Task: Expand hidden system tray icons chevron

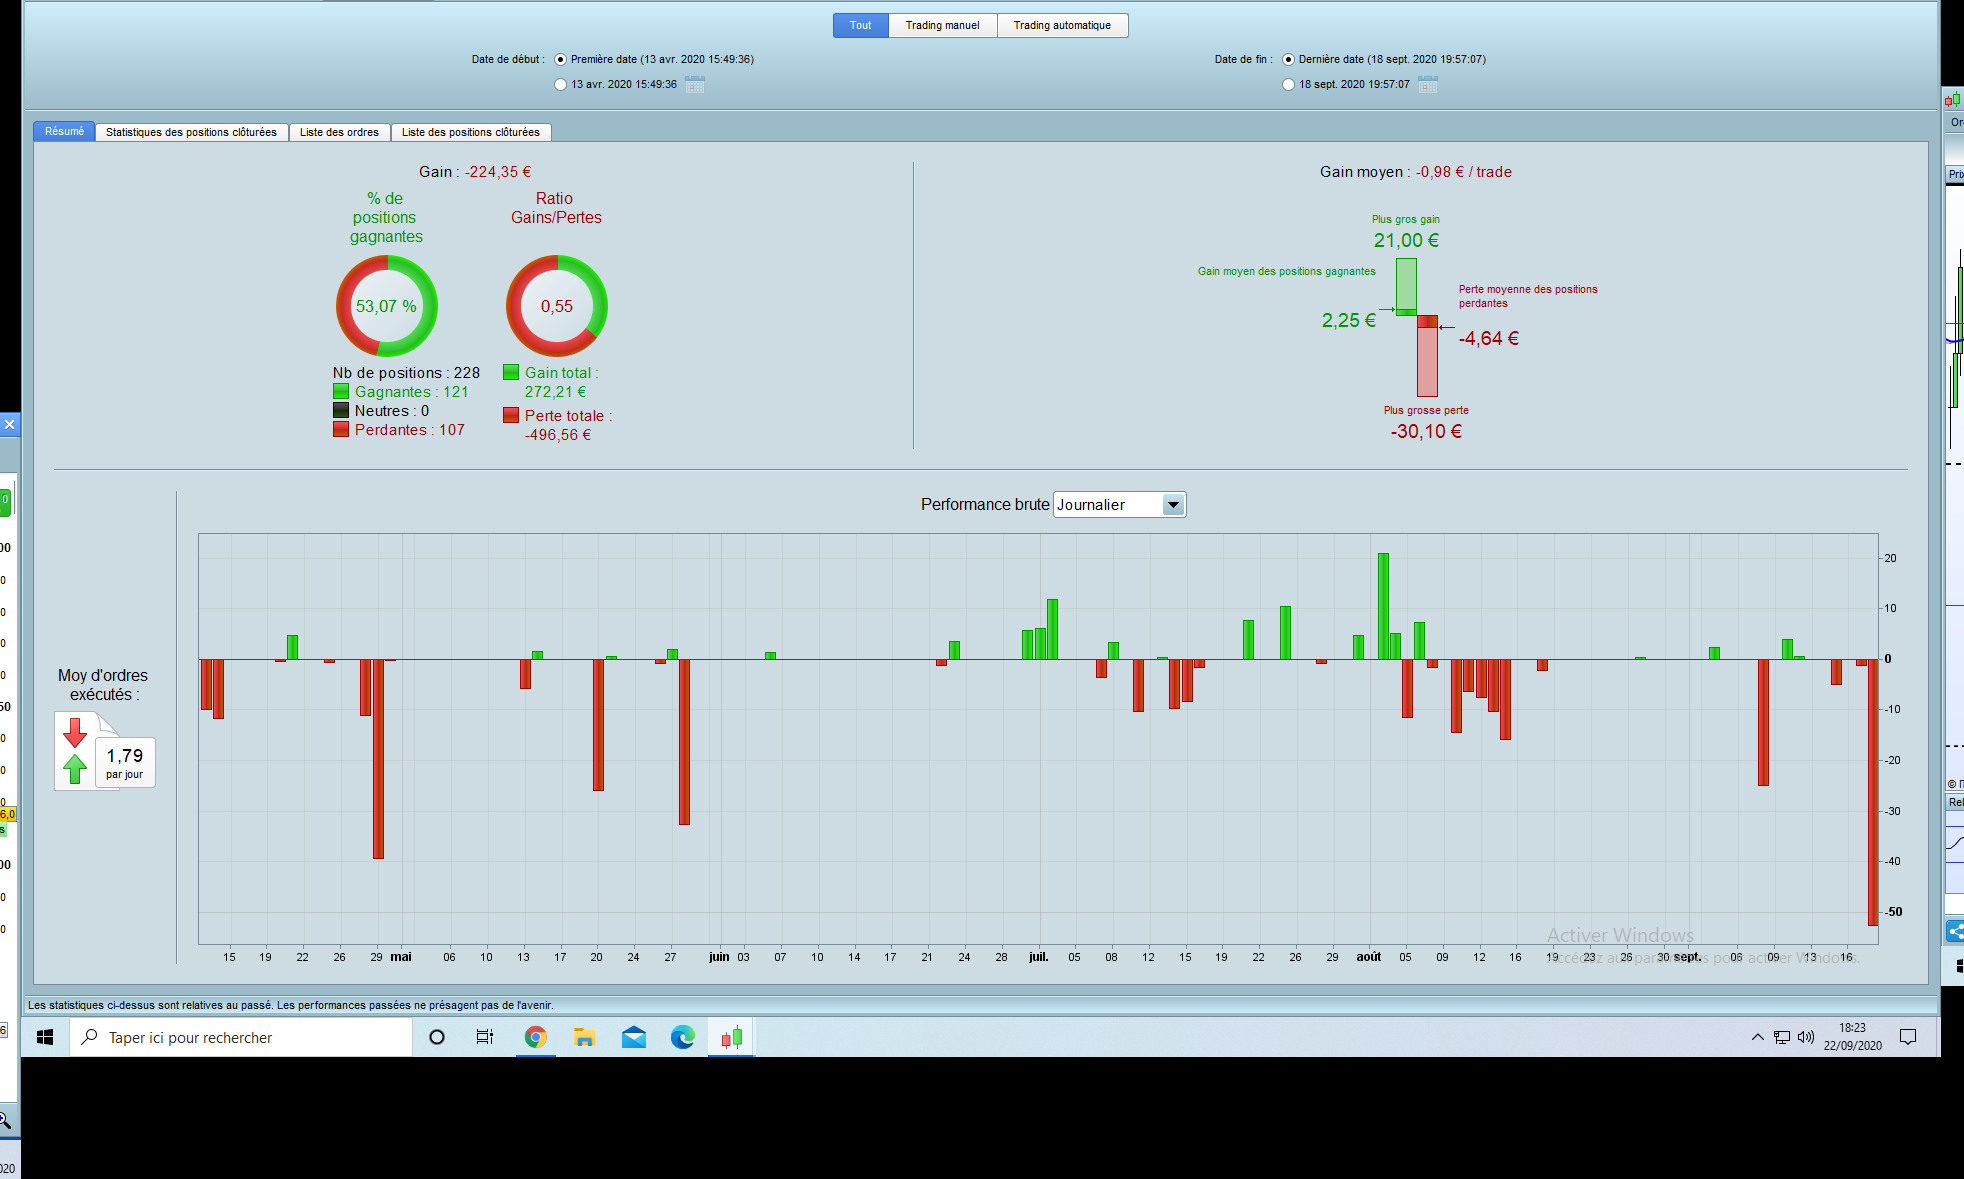Action: 1757,1037
